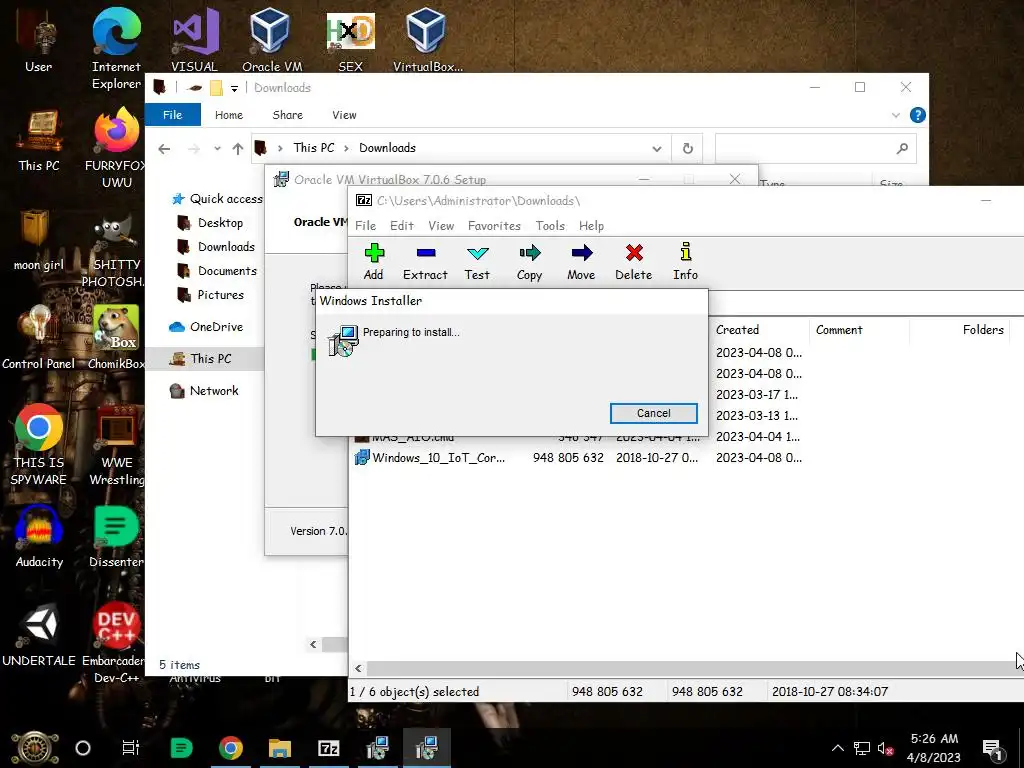The height and width of the screenshot is (768, 1024).
Task: Select the Copy tool in 7-Zip
Action: pyautogui.click(x=530, y=262)
